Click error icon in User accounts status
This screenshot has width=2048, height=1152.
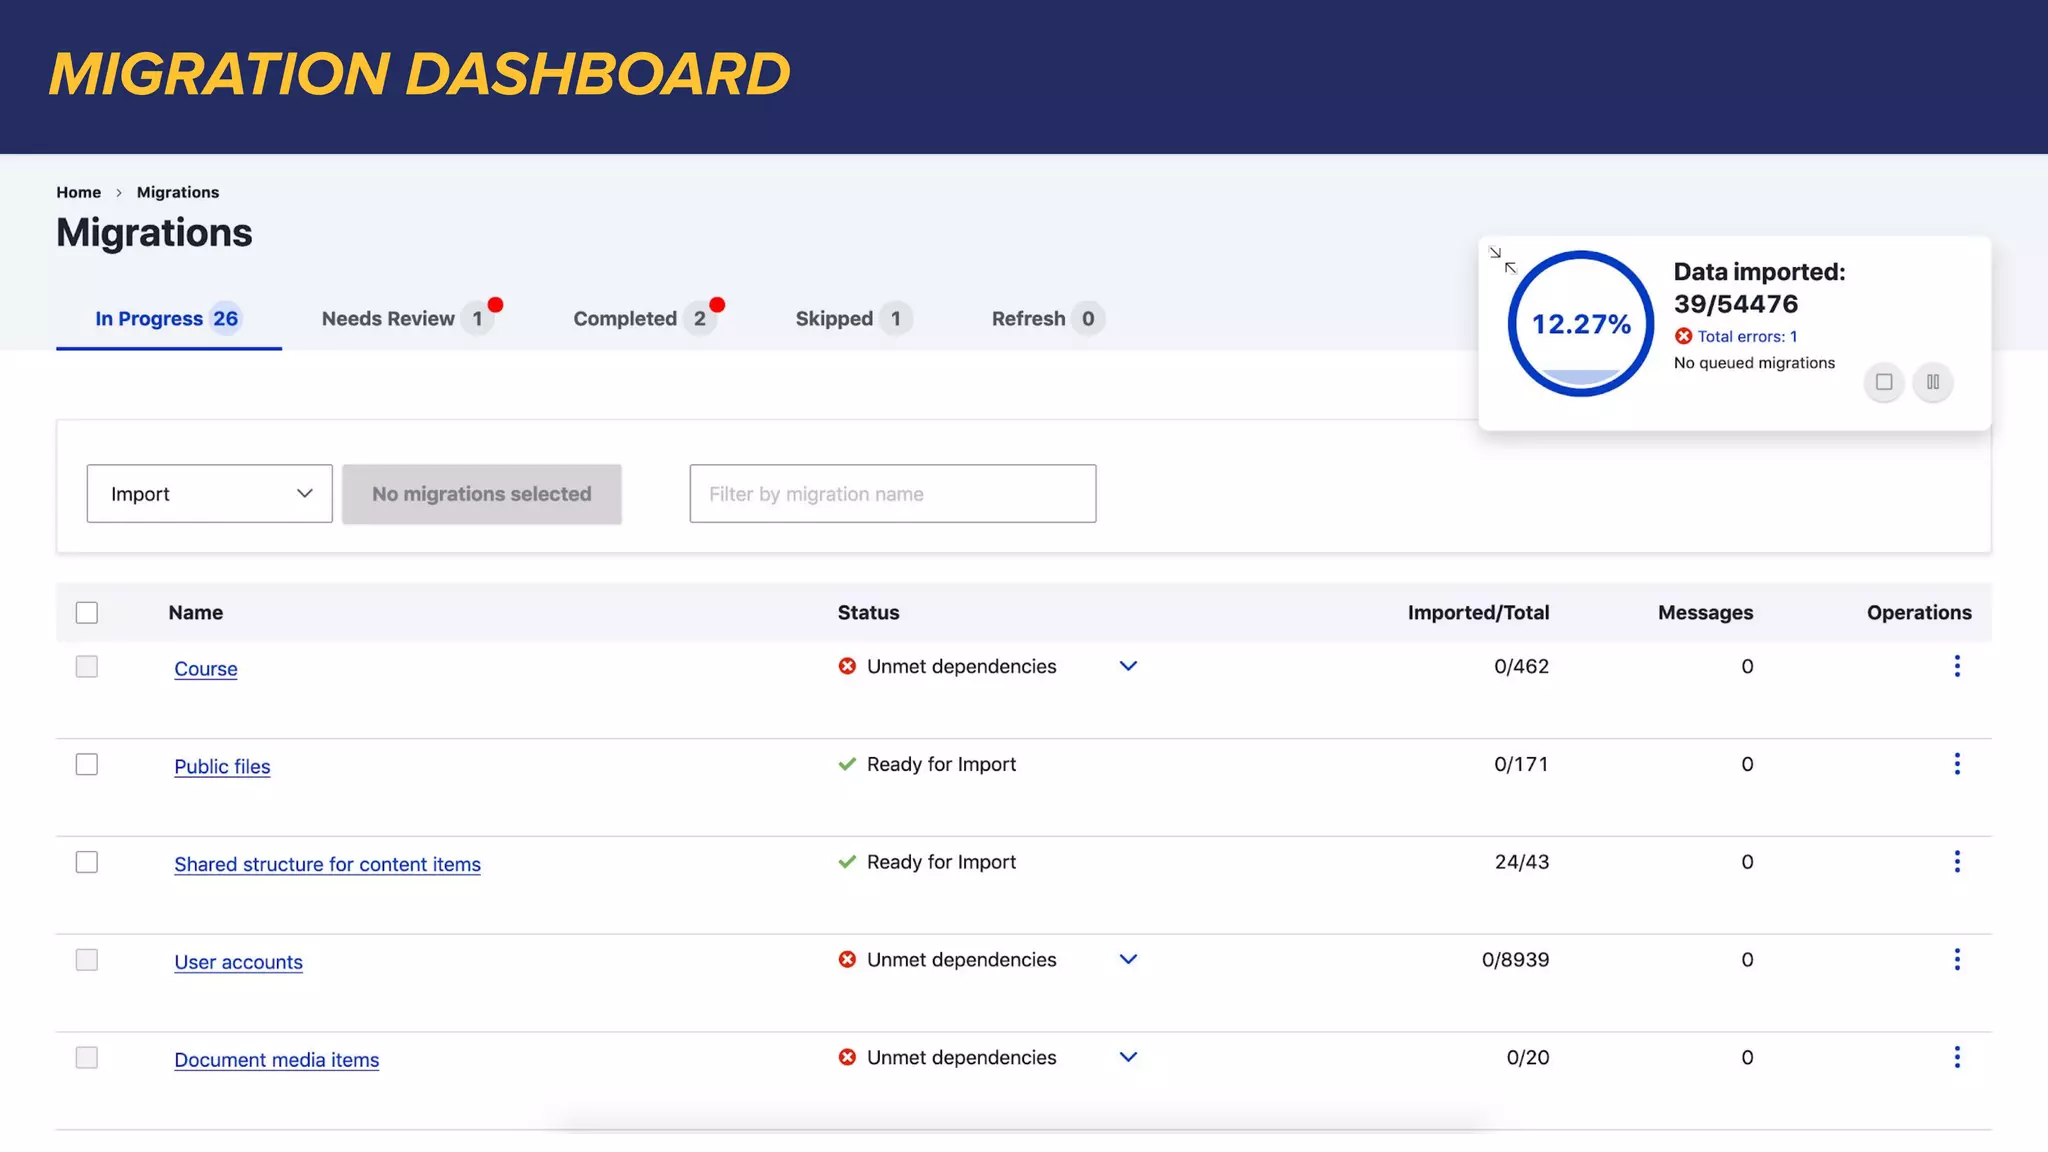847,960
